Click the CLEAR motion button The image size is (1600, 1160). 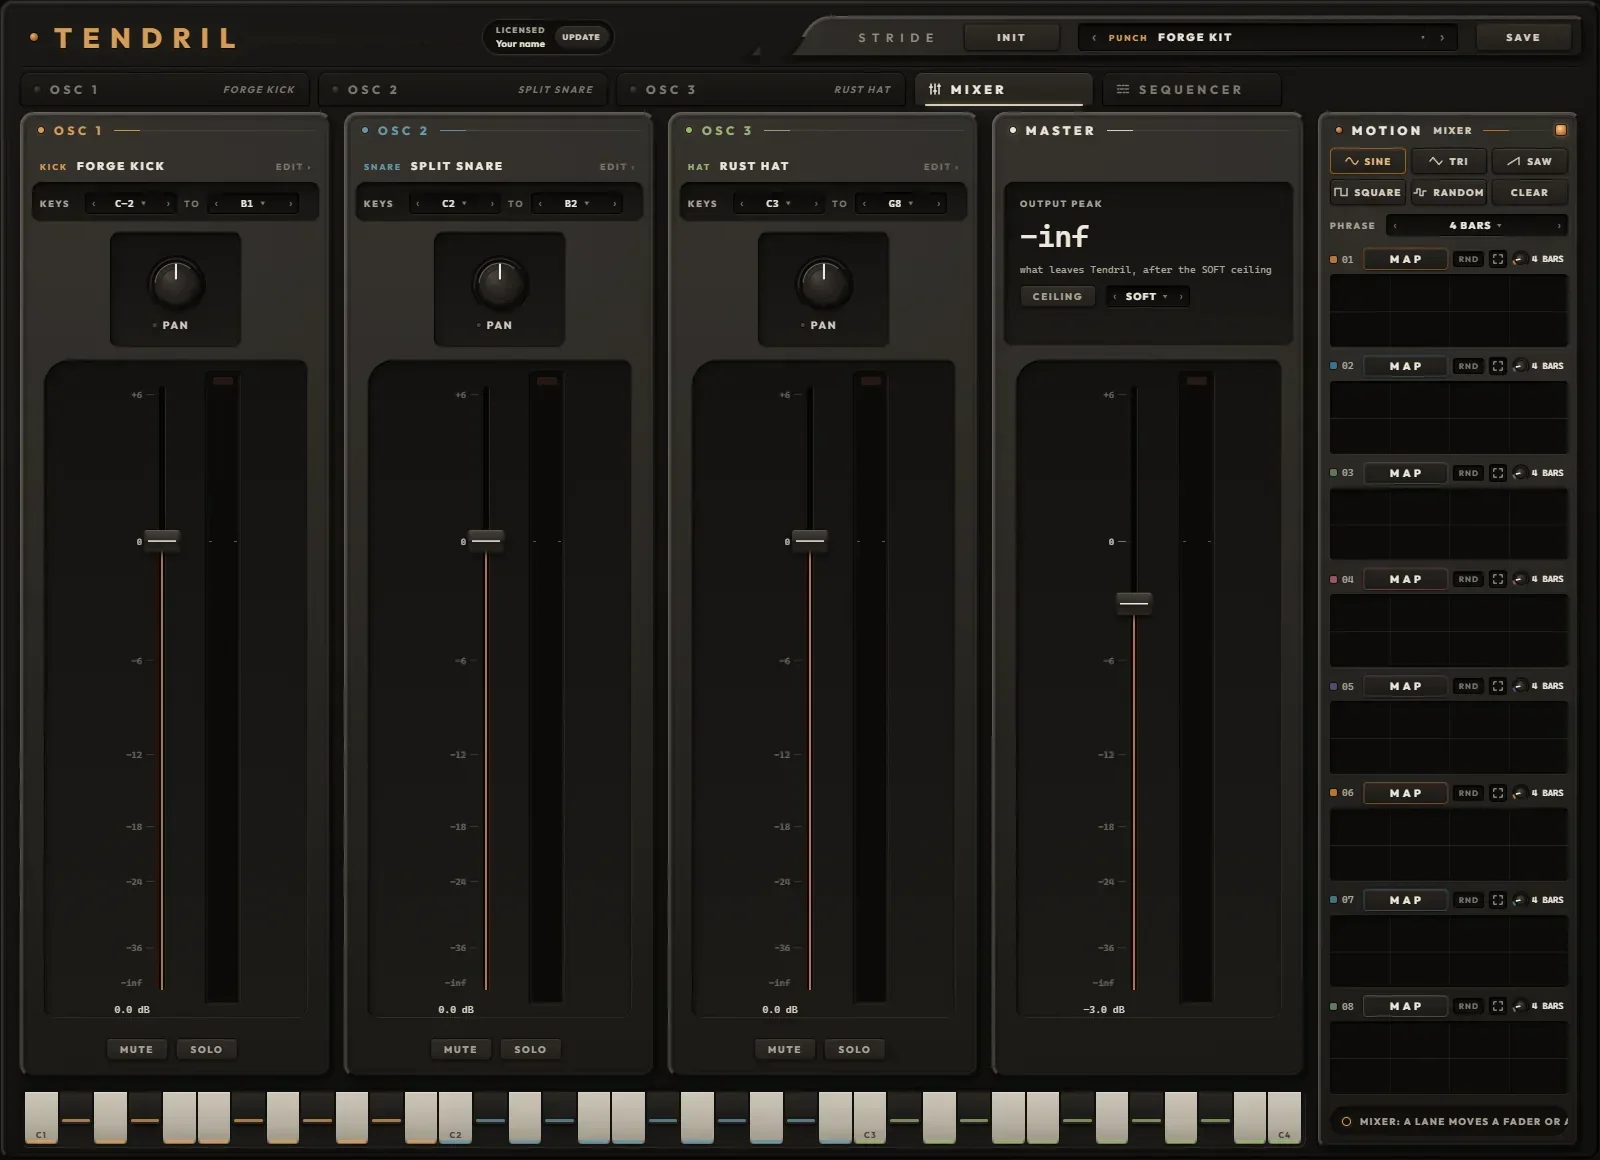(x=1529, y=192)
